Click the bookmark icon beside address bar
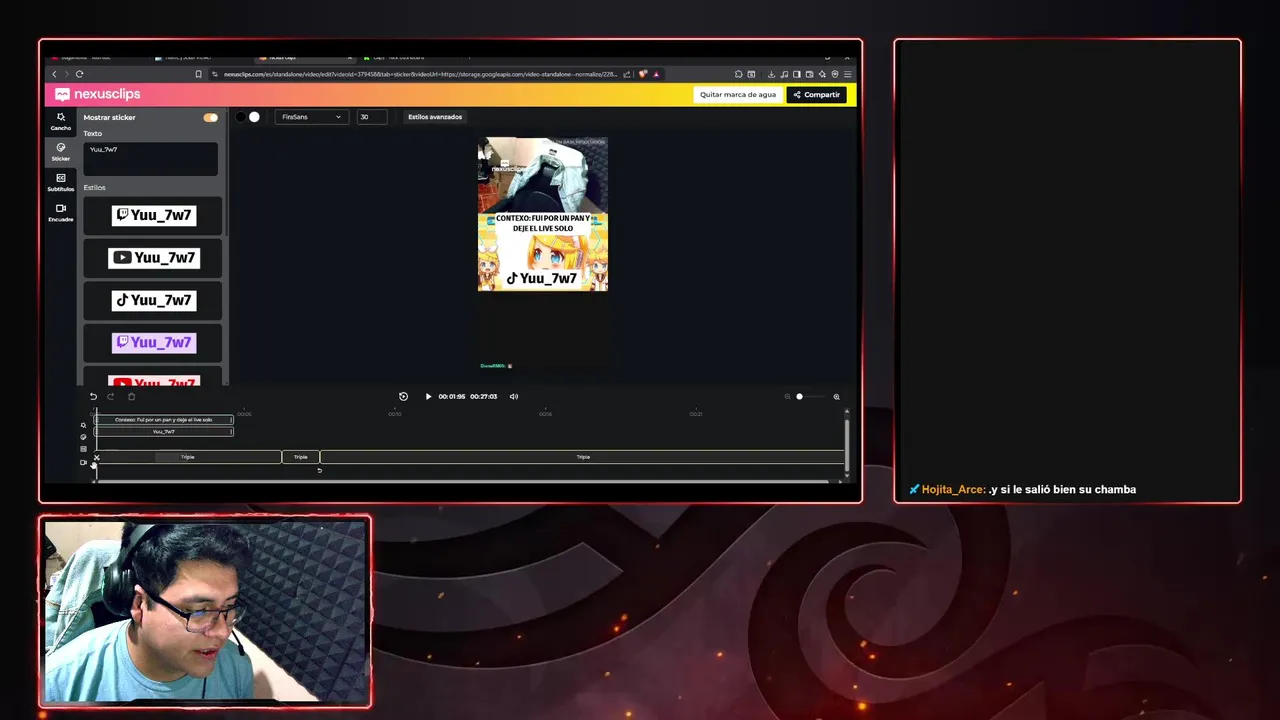Viewport: 1280px width, 720px height. [198, 74]
